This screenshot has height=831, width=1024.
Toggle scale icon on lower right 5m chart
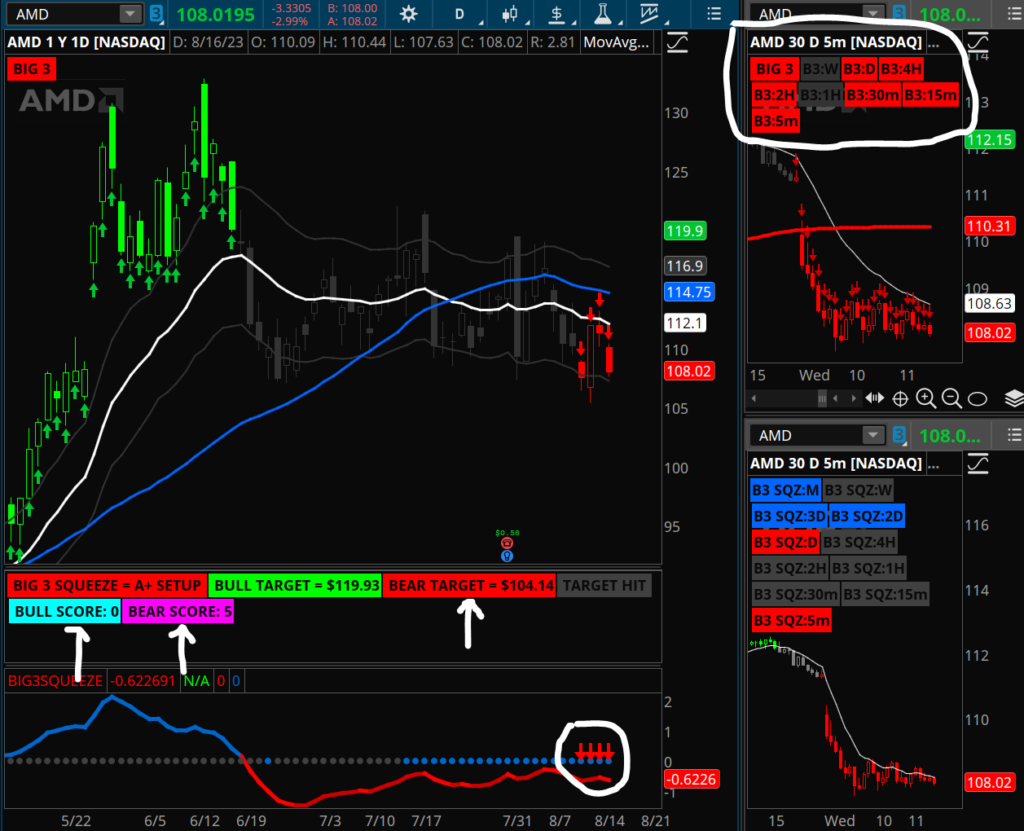978,464
